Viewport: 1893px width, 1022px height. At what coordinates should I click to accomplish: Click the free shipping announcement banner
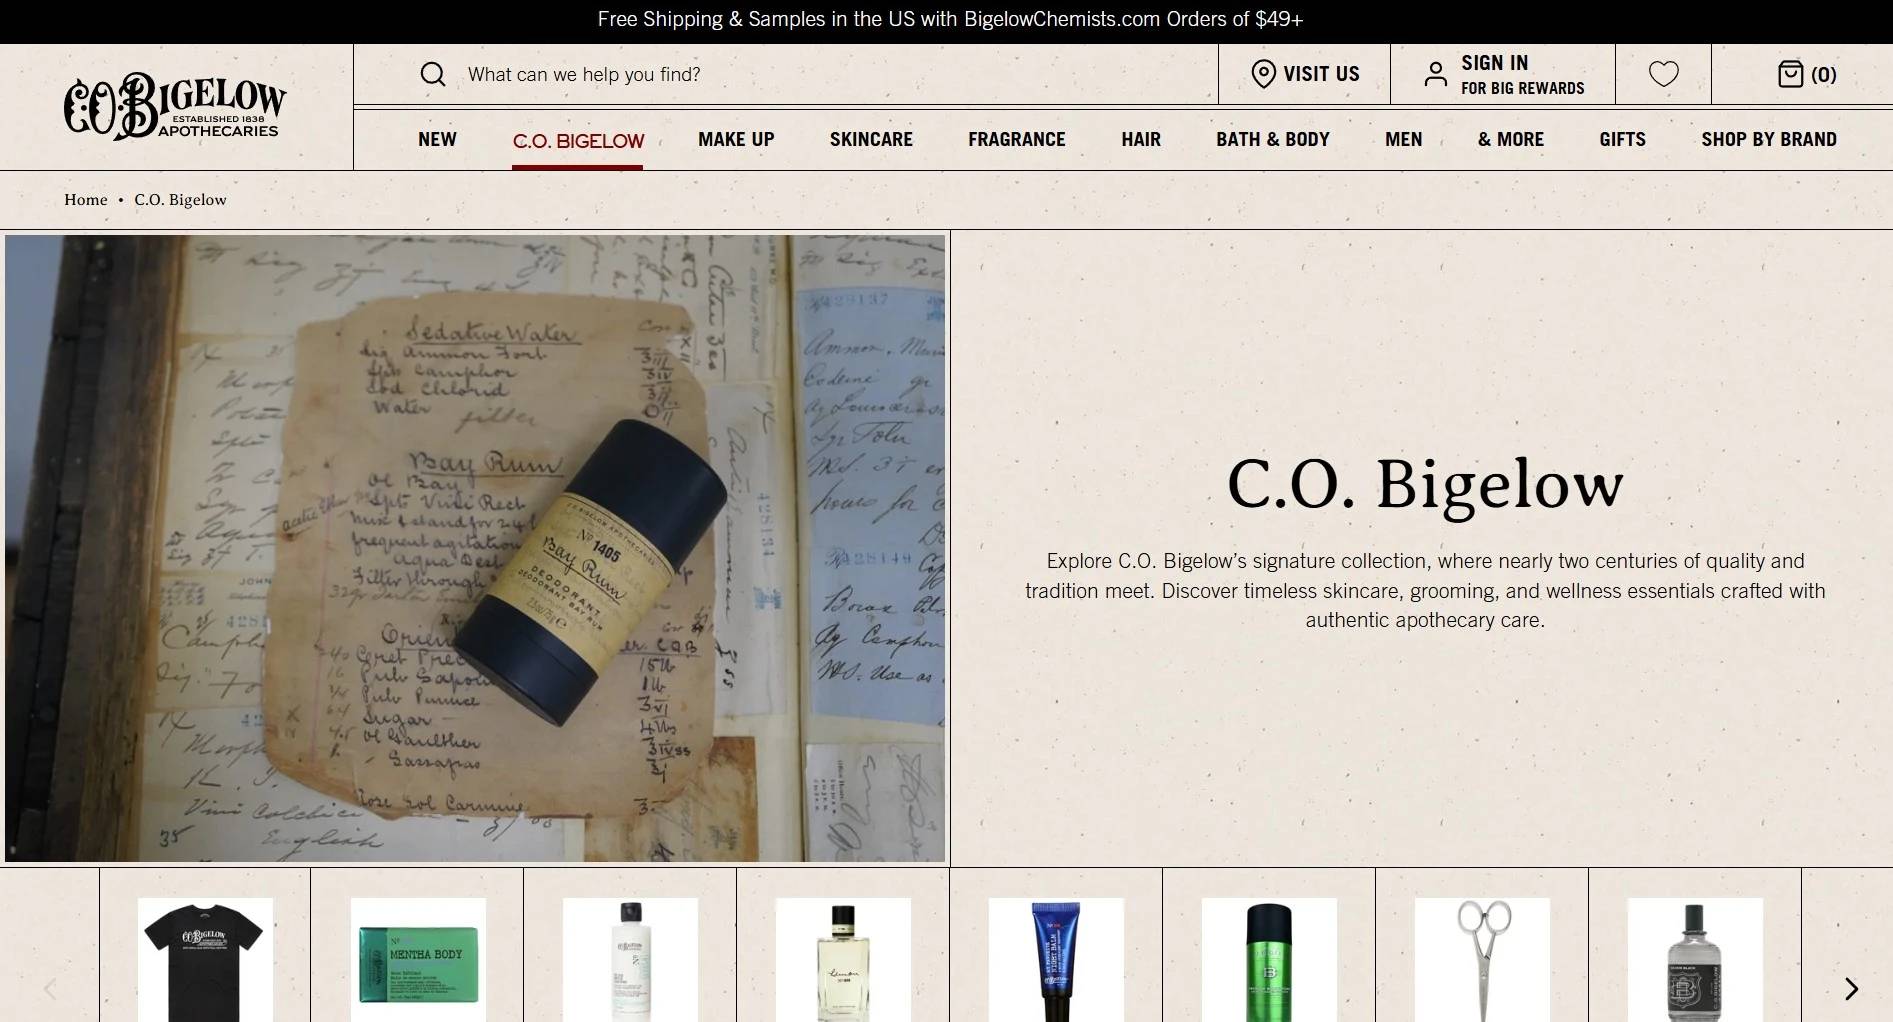coord(950,20)
